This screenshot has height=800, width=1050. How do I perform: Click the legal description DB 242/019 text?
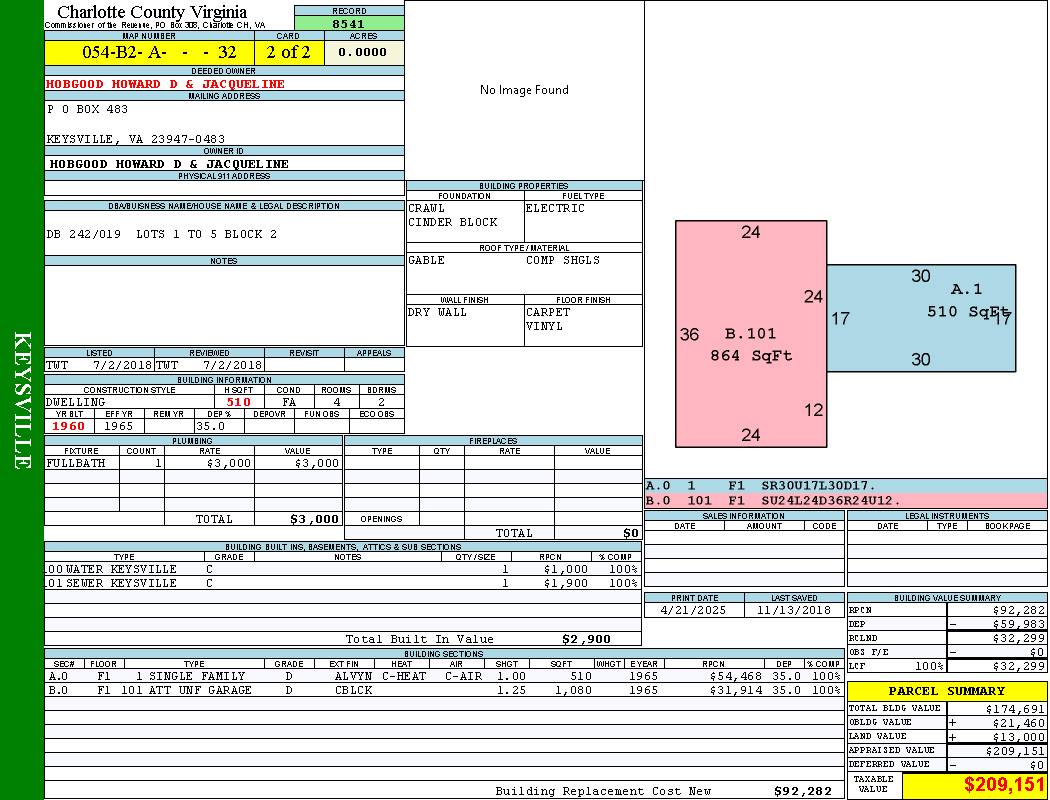162,234
